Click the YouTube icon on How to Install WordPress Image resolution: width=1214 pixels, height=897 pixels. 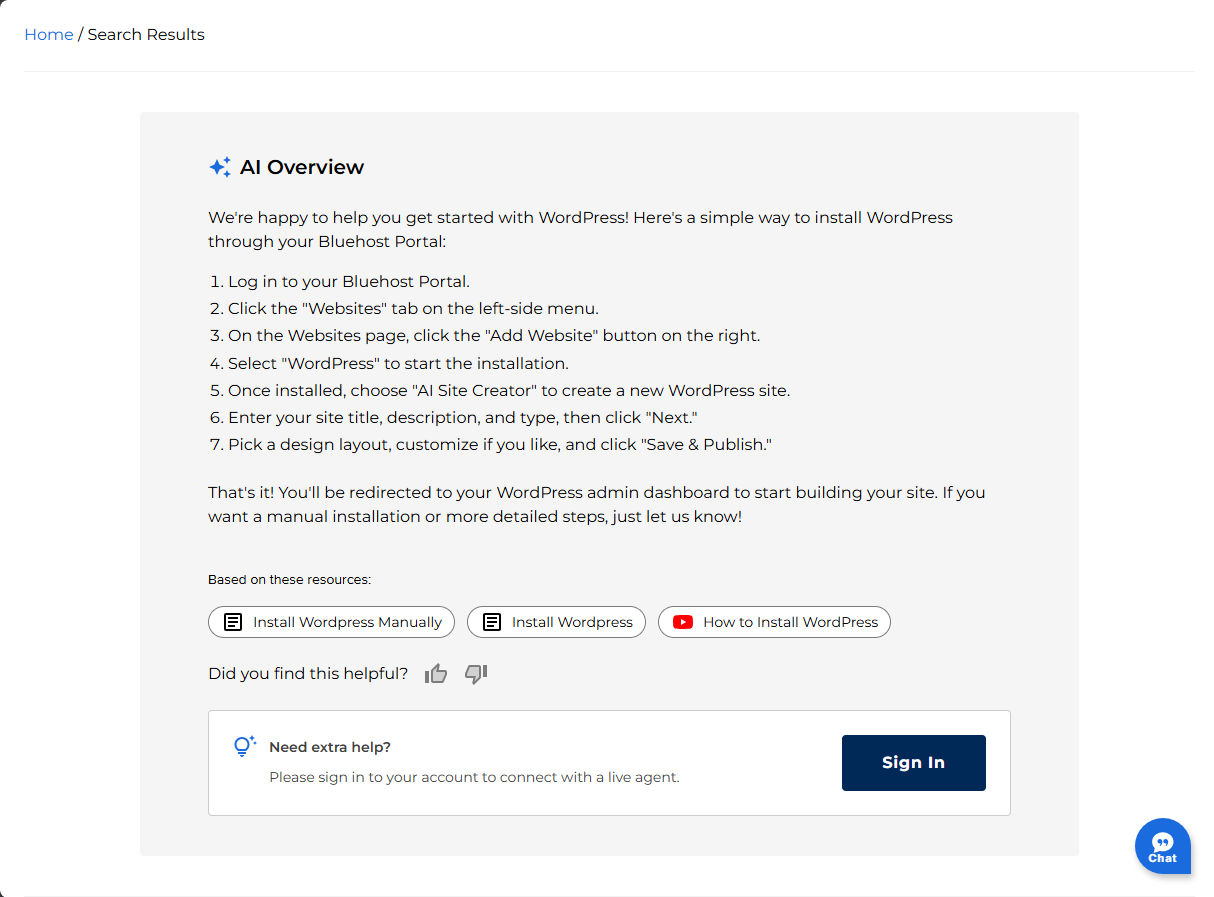(x=682, y=621)
